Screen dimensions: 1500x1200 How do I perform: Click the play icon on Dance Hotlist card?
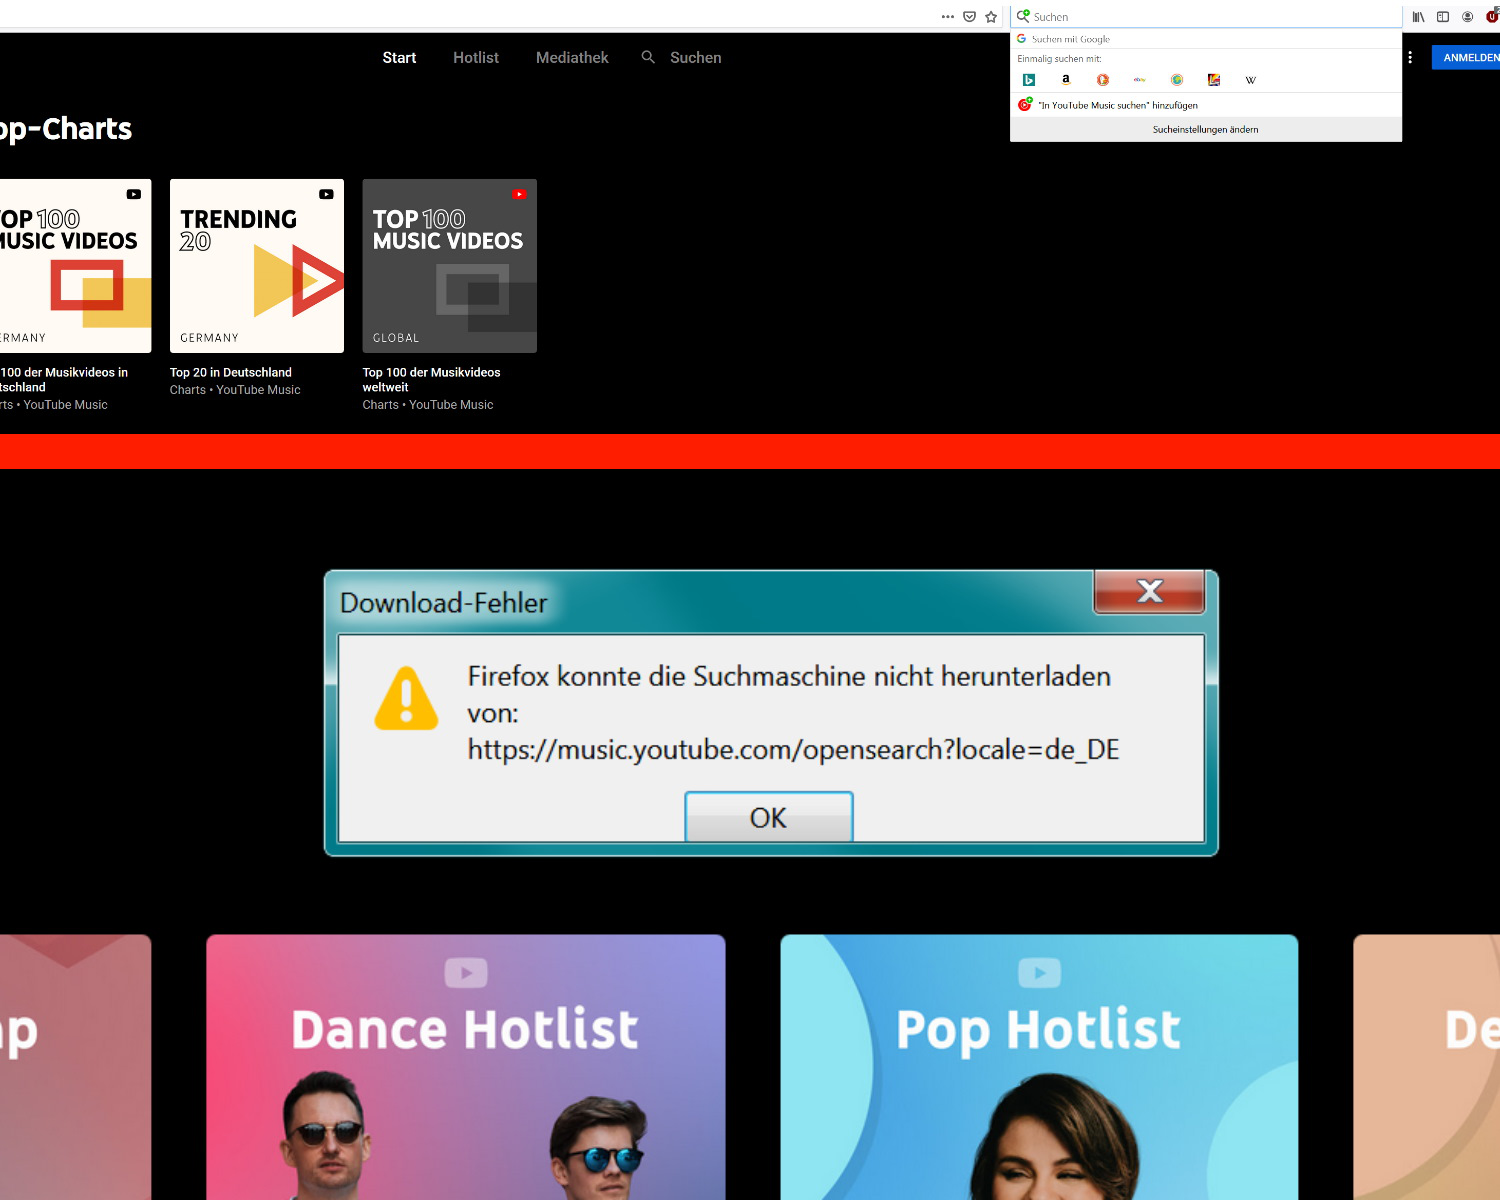point(466,972)
